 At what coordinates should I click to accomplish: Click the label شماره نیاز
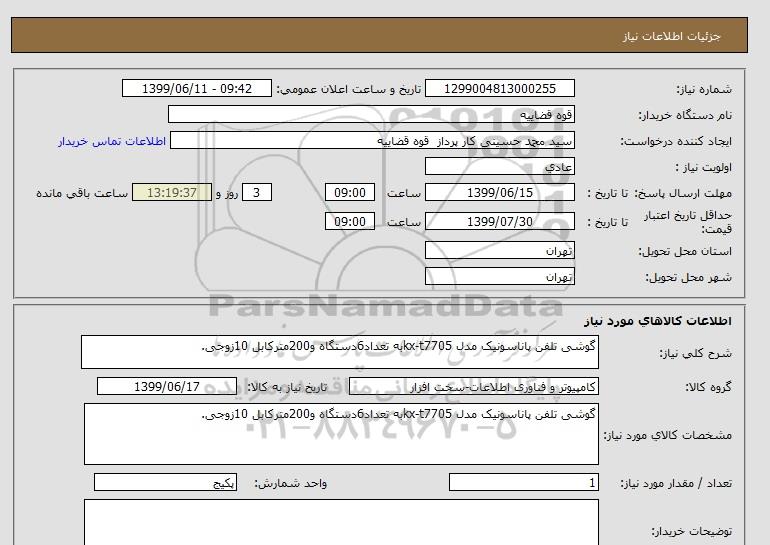[x=704, y=89]
